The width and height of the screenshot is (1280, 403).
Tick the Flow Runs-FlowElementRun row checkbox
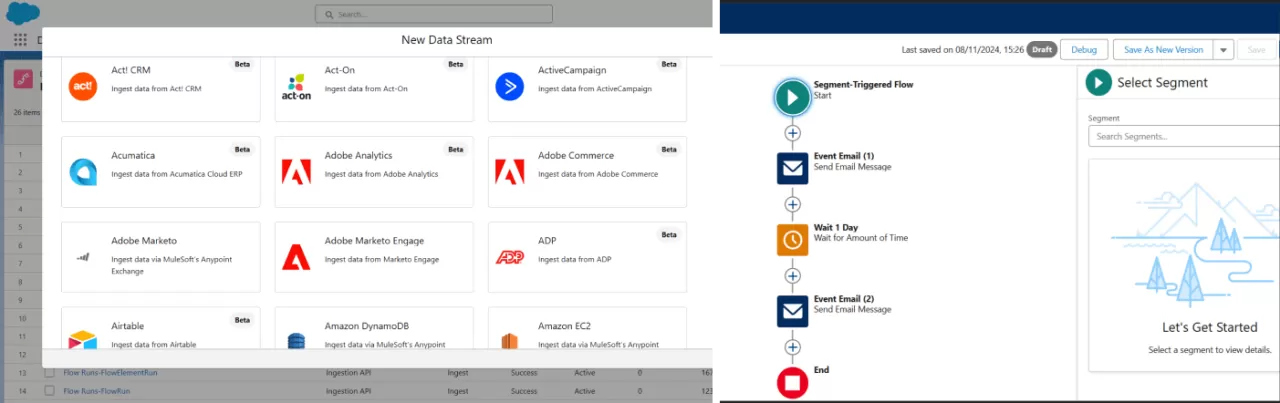[48, 372]
